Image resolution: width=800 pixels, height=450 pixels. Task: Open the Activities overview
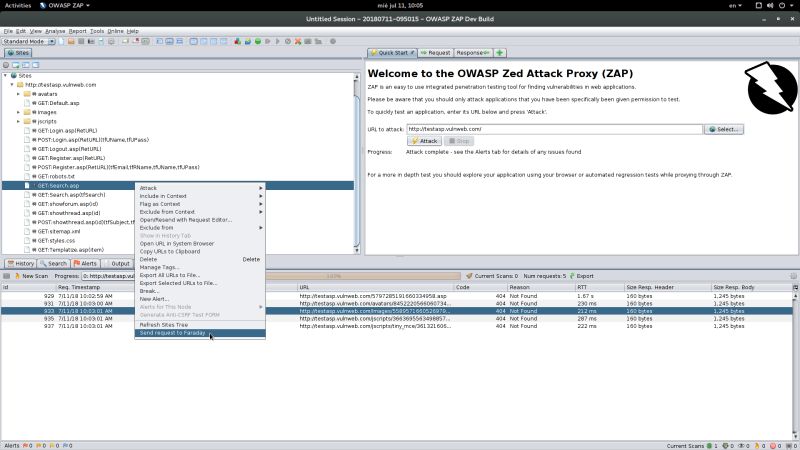(18, 6)
